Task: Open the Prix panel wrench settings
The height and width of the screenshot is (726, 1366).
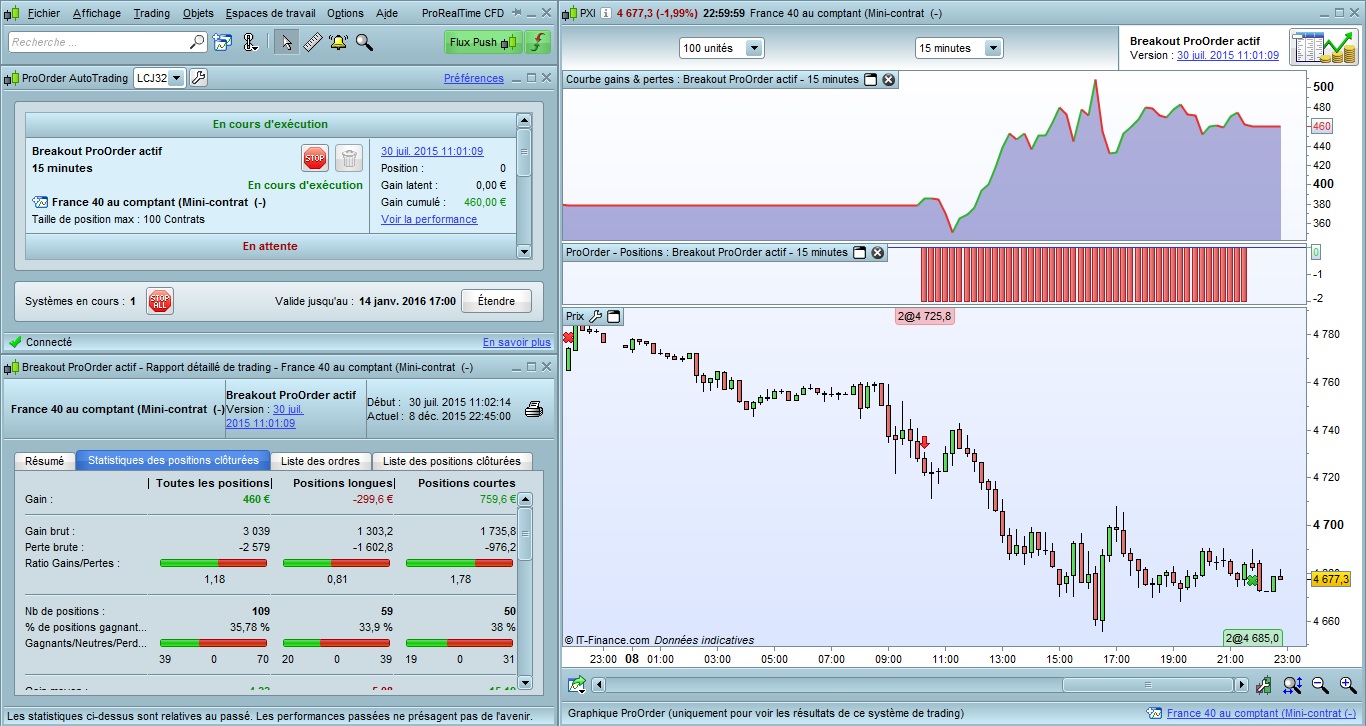Action: 595,316
